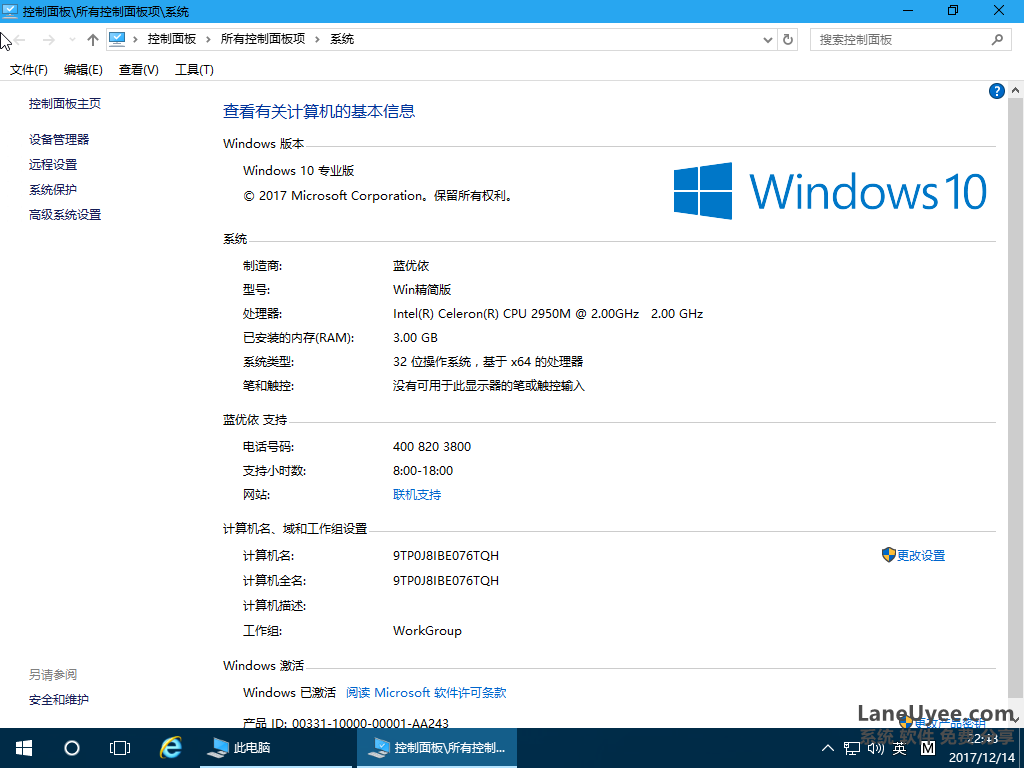Refresh the System page
The width and height of the screenshot is (1024, 768).
click(788, 40)
